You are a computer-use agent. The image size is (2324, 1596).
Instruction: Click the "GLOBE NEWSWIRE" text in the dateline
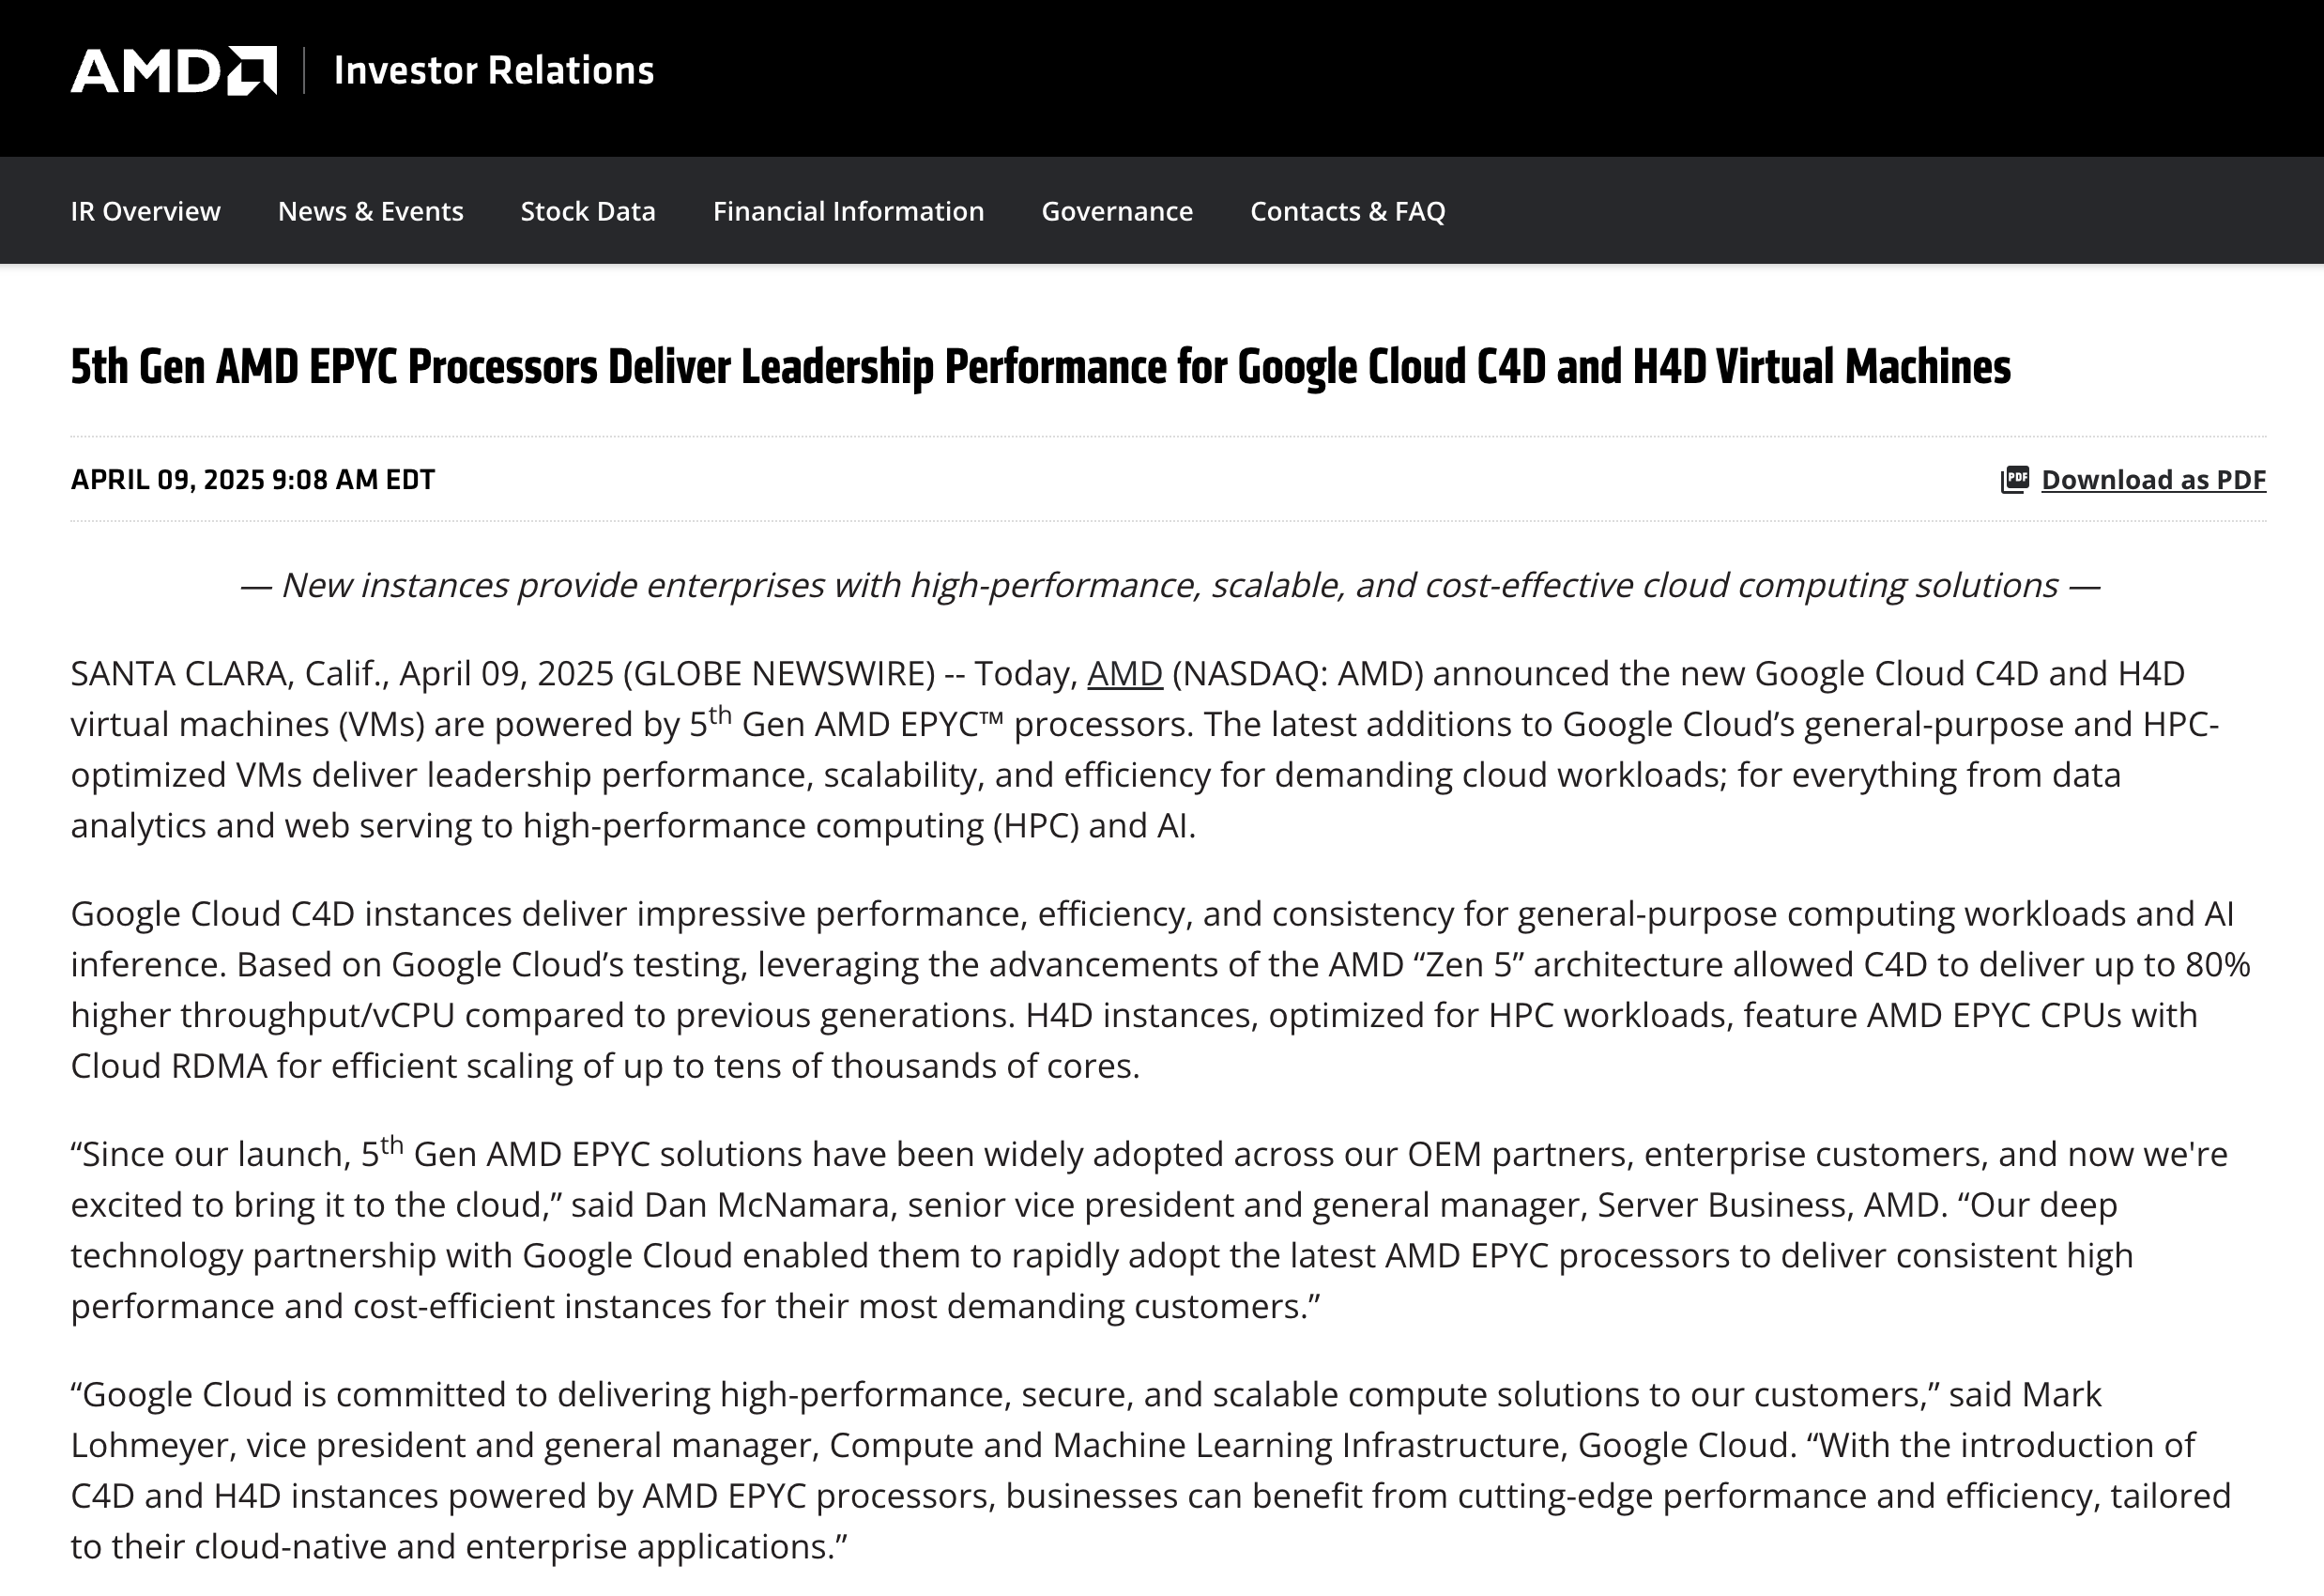[779, 674]
